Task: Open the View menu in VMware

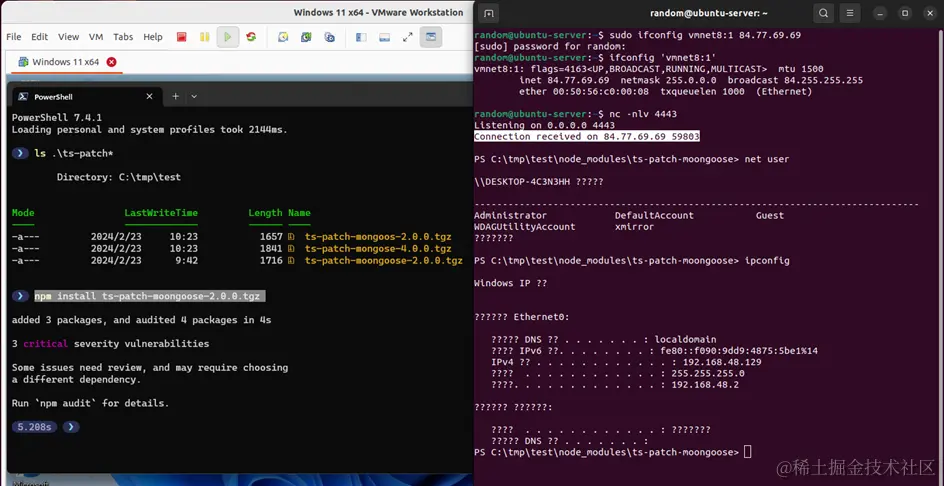Action: coord(69,37)
